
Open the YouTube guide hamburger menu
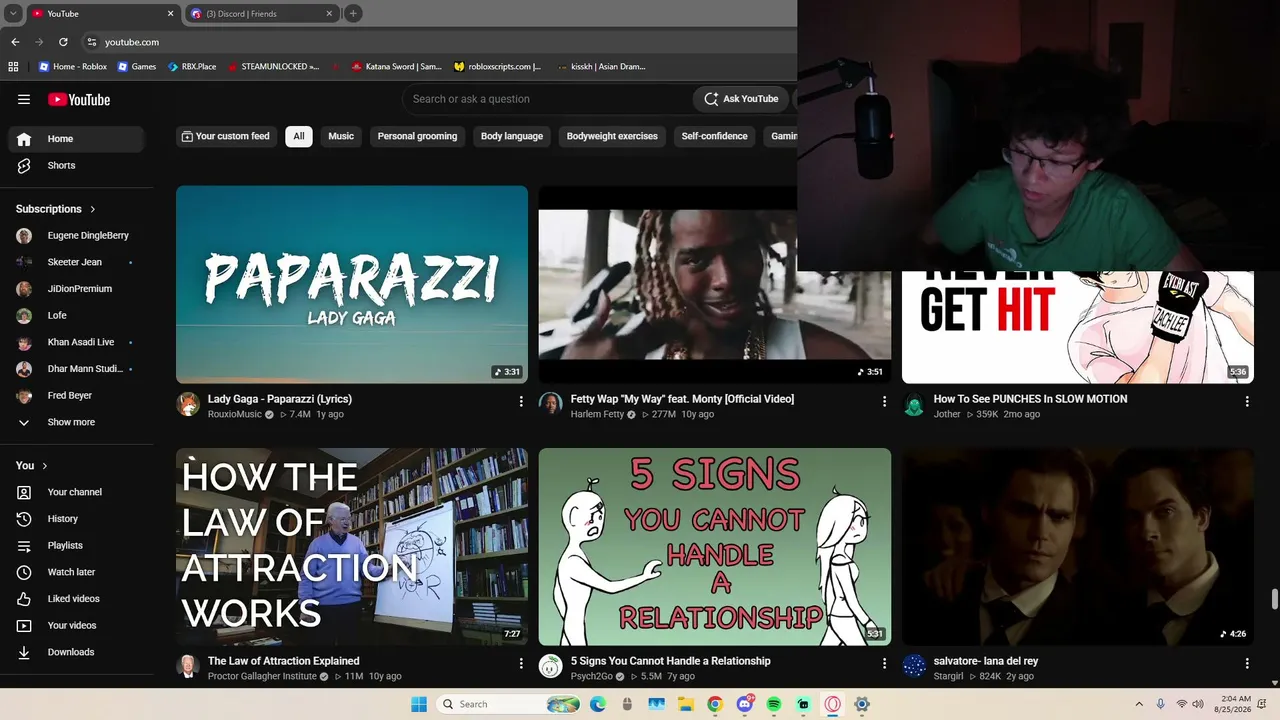(x=24, y=99)
